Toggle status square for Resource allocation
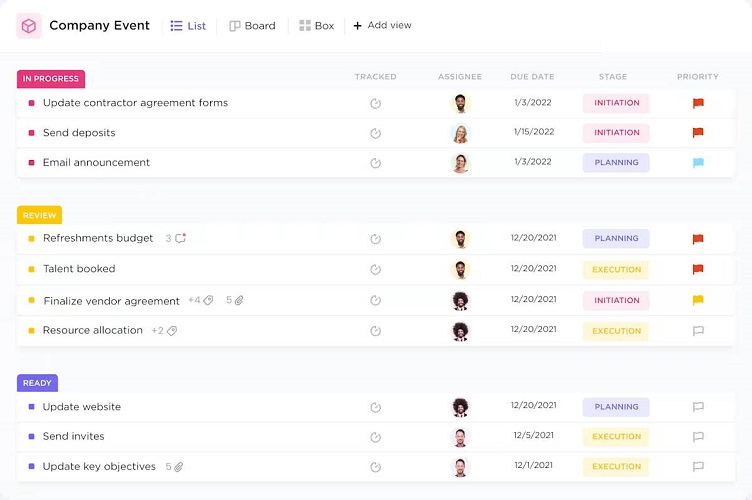Screen dimensions: 752x500 tap(32, 330)
